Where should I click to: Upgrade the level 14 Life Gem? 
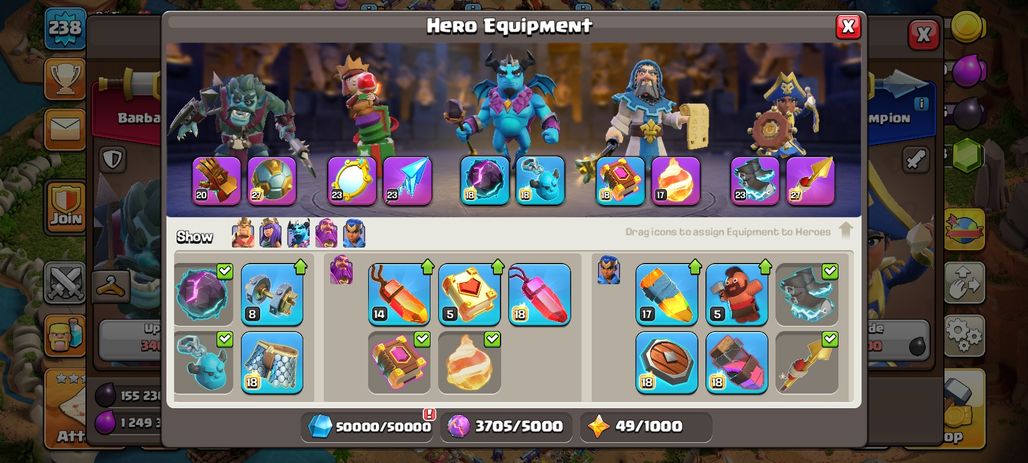point(399,294)
